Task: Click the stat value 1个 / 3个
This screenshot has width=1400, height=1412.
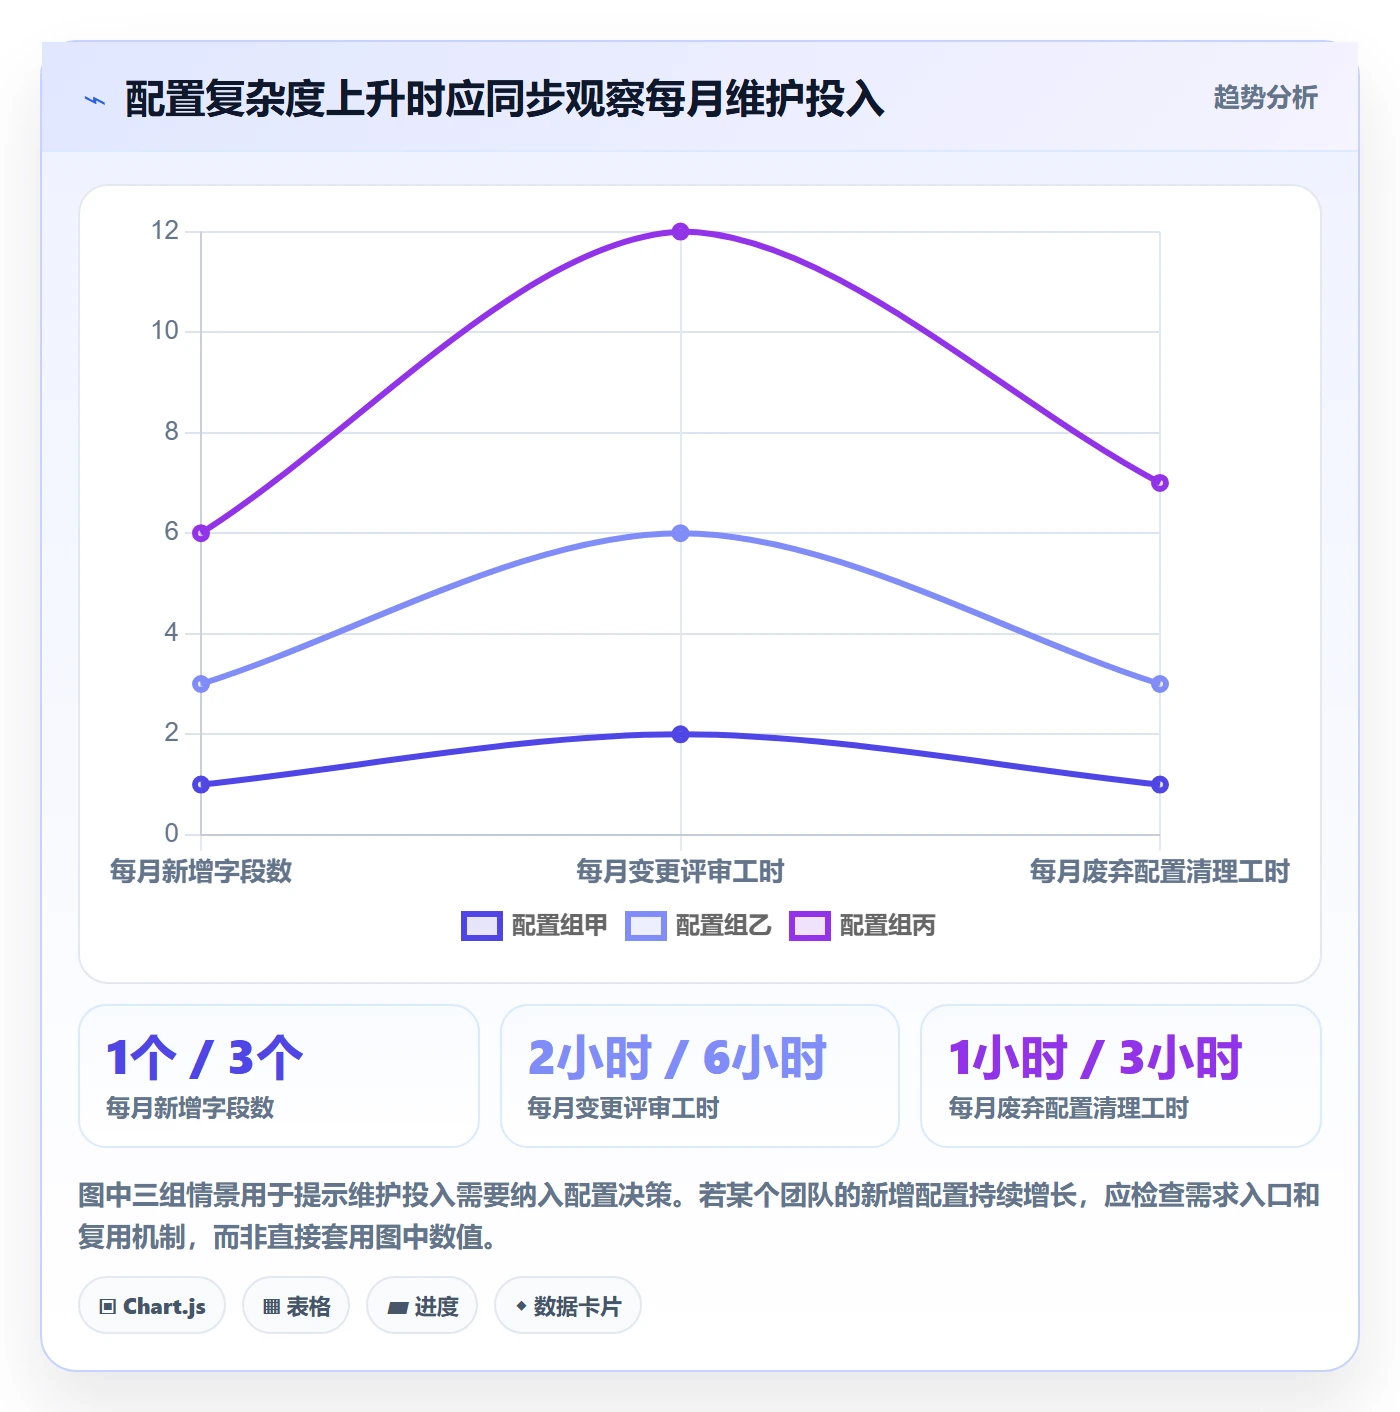Action: coord(204,1058)
